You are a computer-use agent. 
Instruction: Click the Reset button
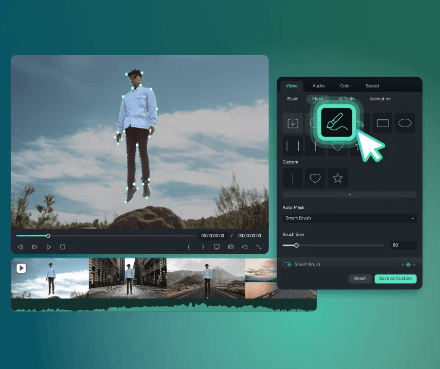360,278
